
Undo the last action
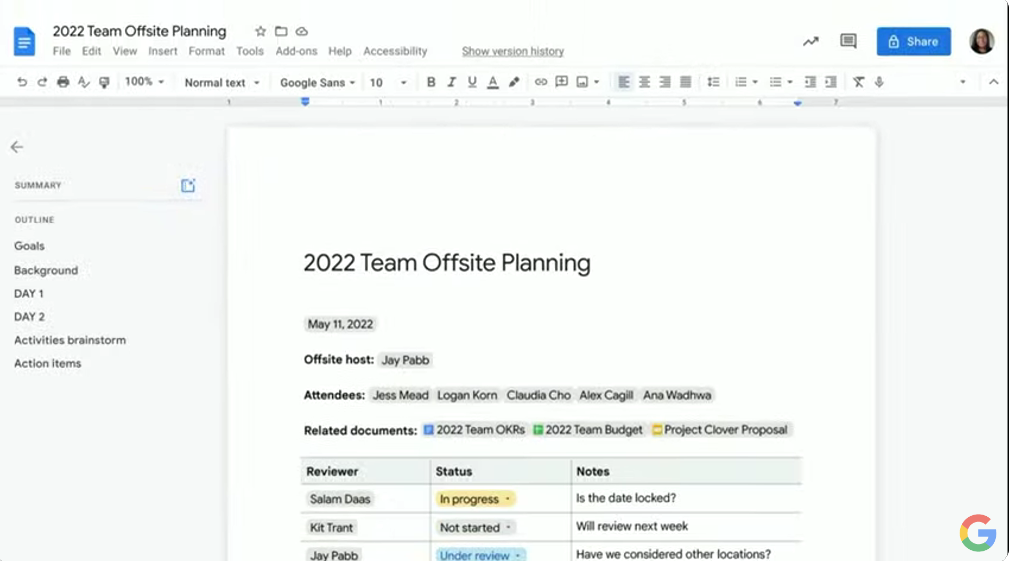pos(22,82)
